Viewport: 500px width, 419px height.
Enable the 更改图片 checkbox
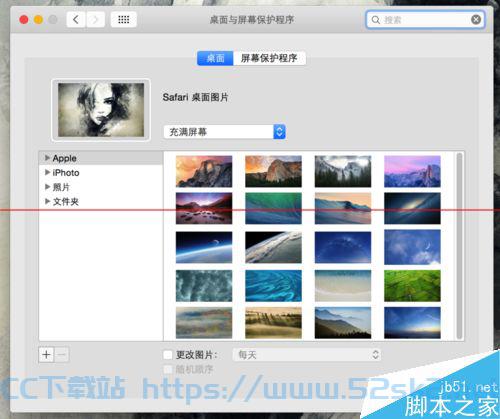[x=168, y=355]
